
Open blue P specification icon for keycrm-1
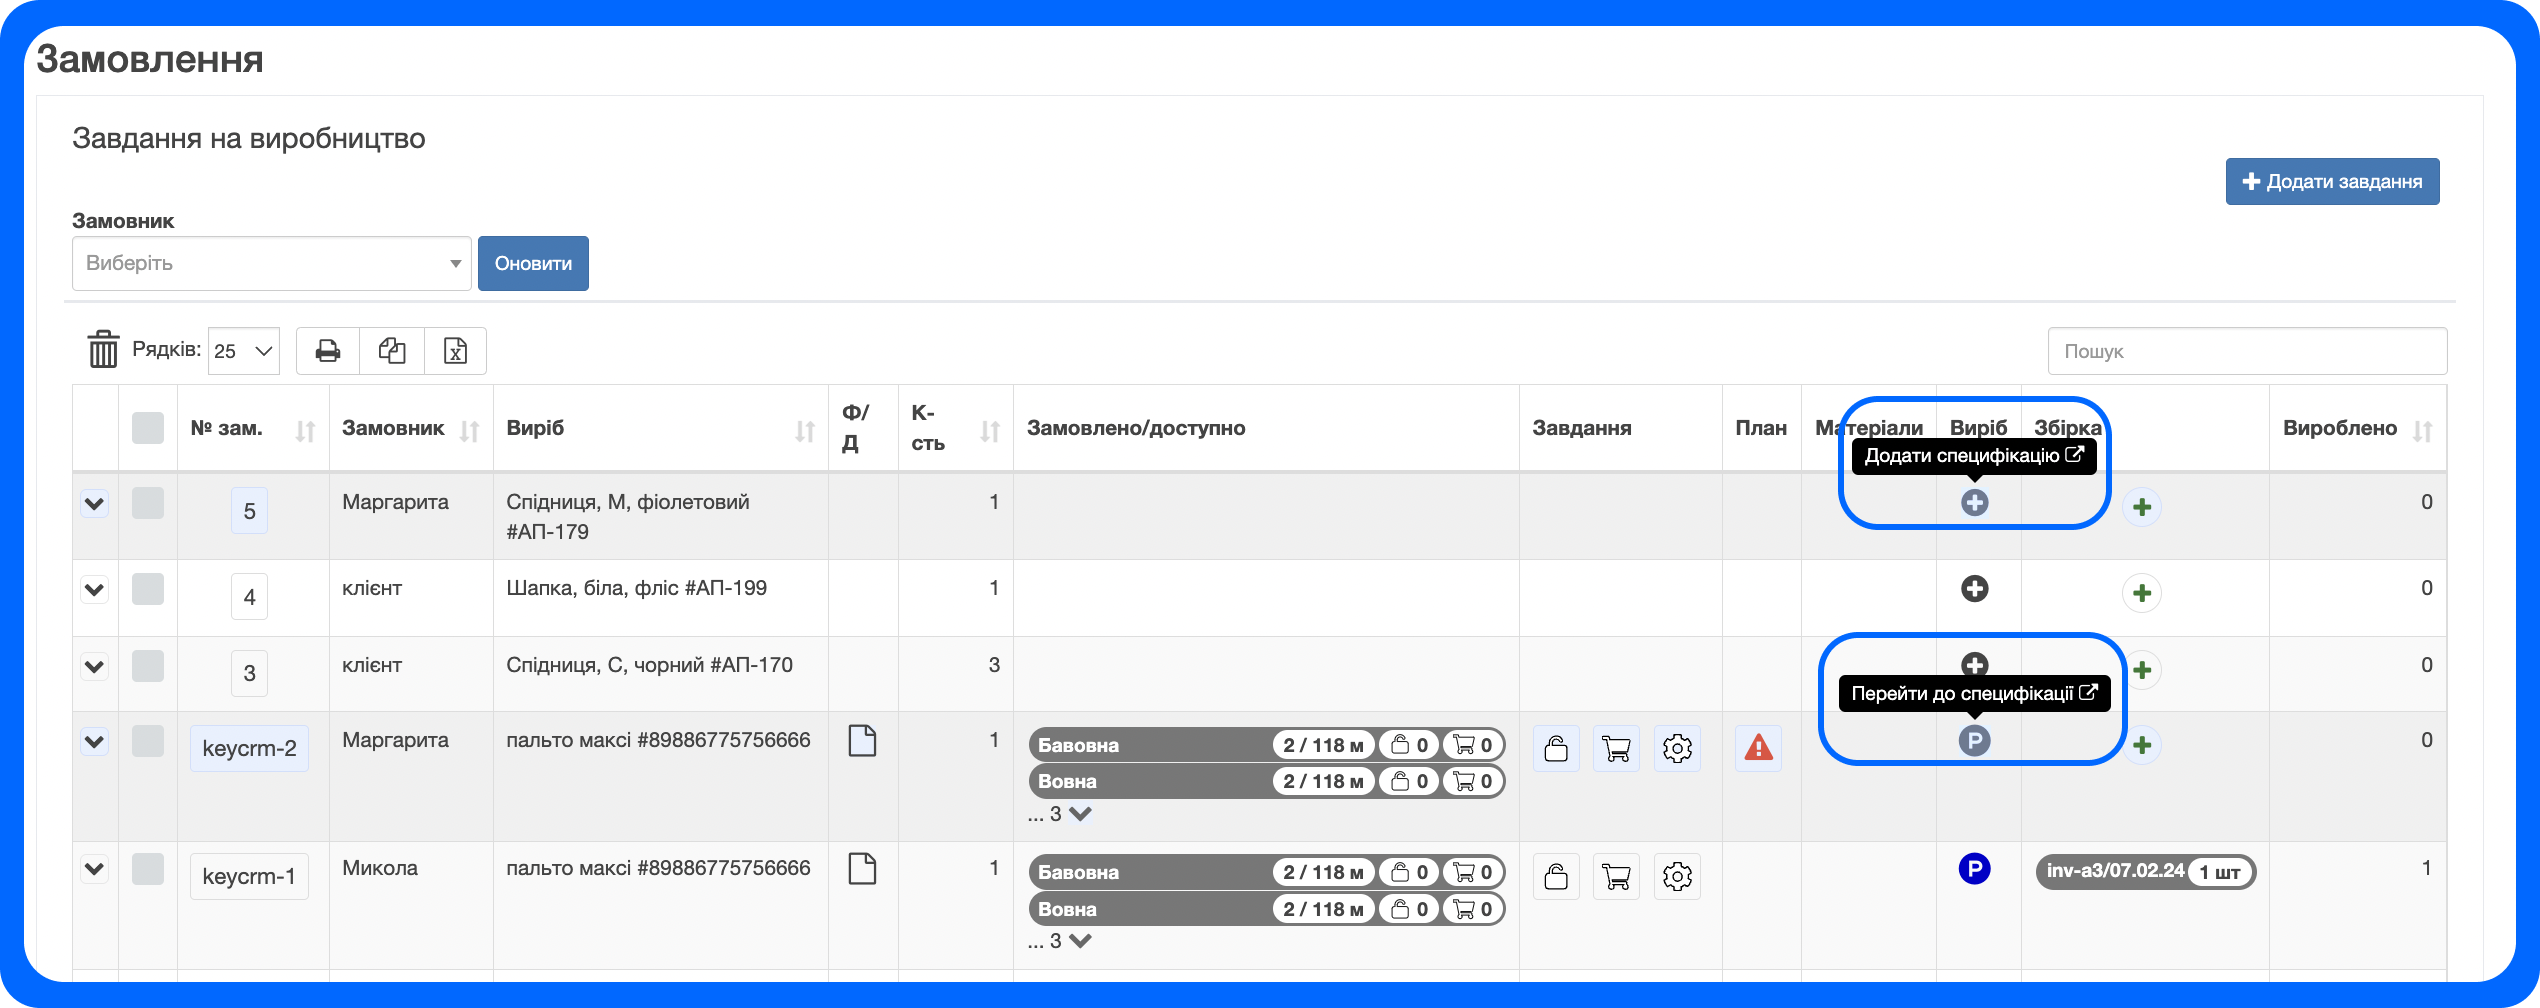coord(1974,868)
